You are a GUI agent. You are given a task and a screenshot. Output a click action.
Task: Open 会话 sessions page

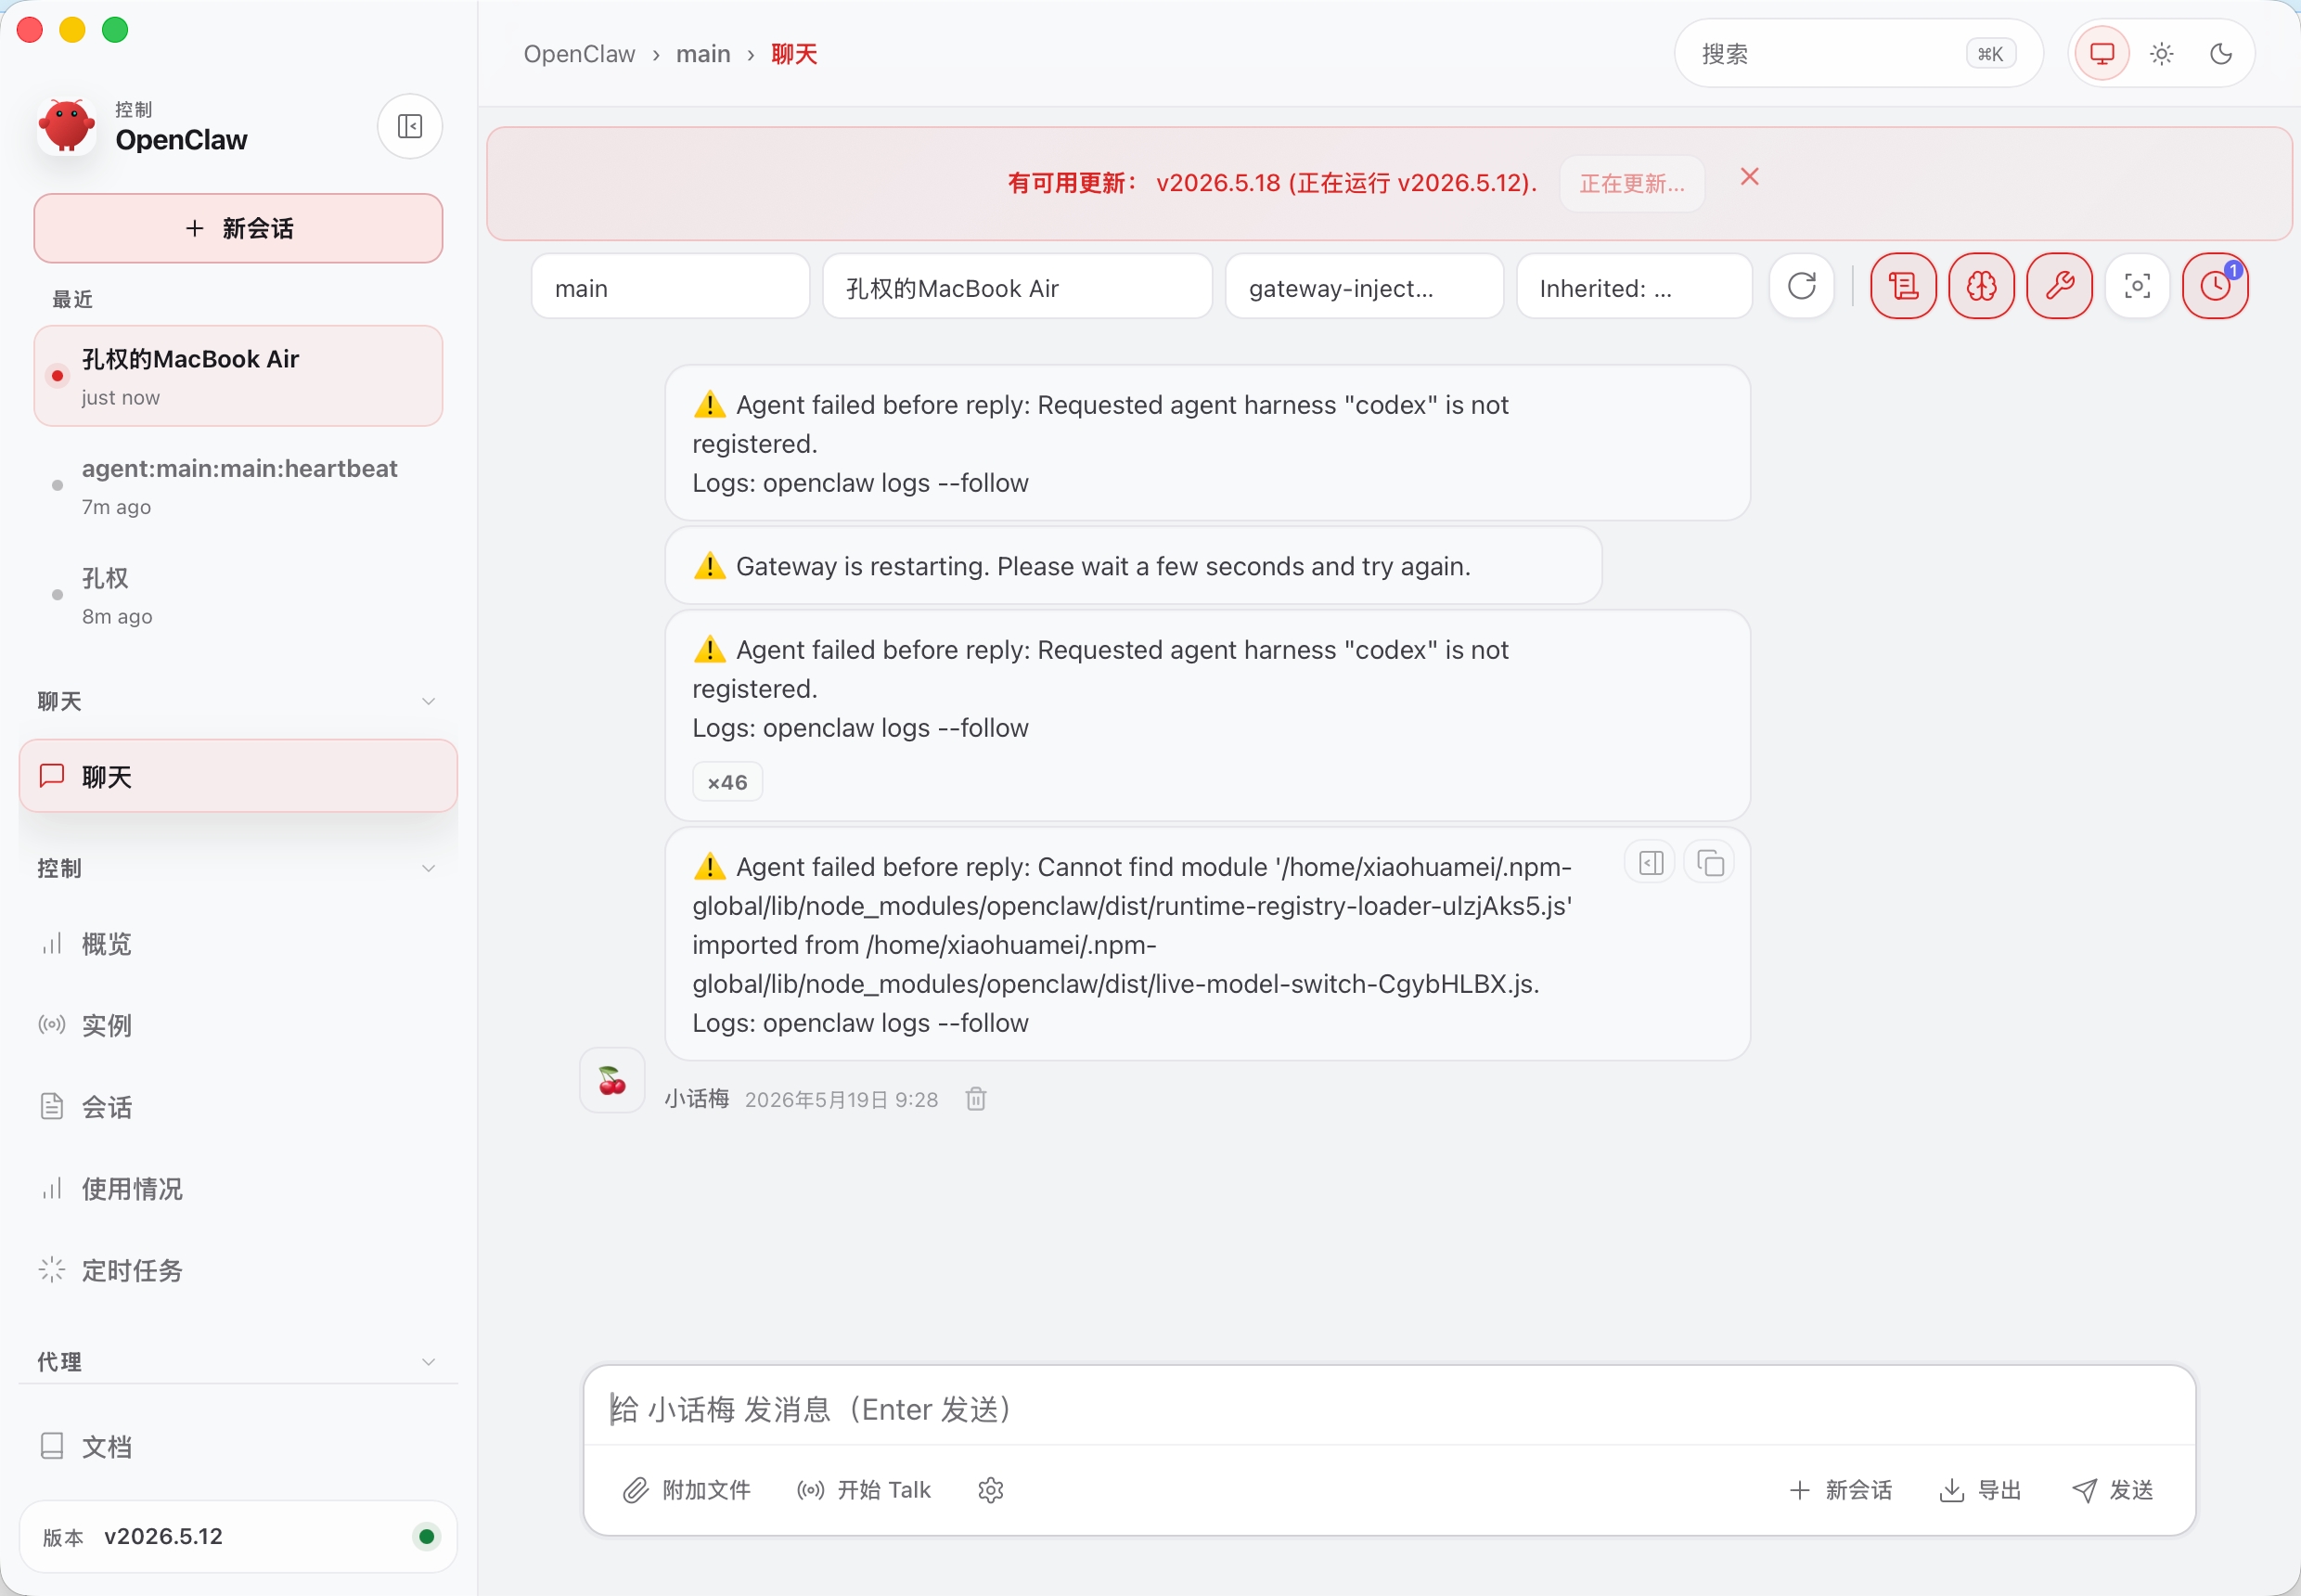point(238,1107)
